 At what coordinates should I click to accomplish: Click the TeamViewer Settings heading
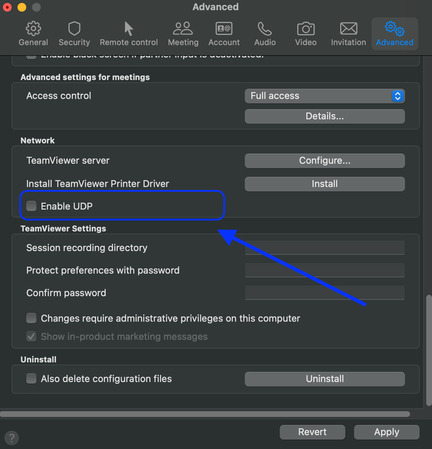(x=63, y=229)
